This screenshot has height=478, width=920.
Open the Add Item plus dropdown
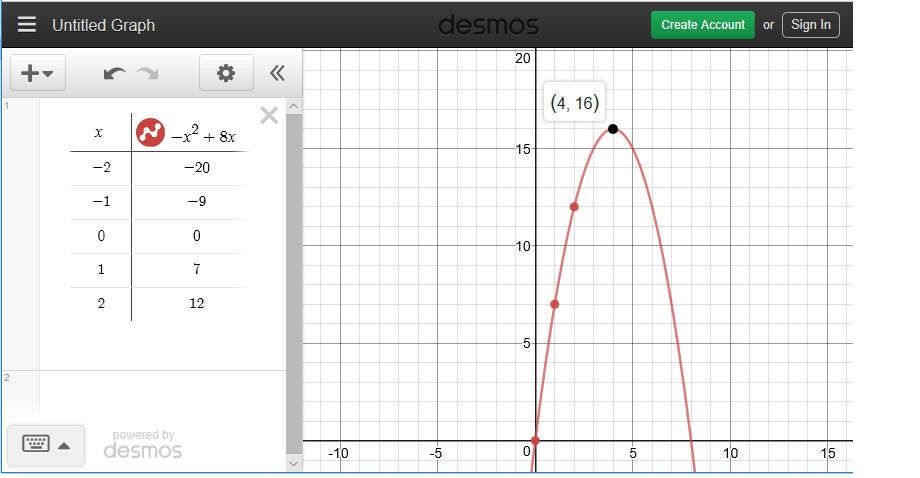click(x=37, y=73)
